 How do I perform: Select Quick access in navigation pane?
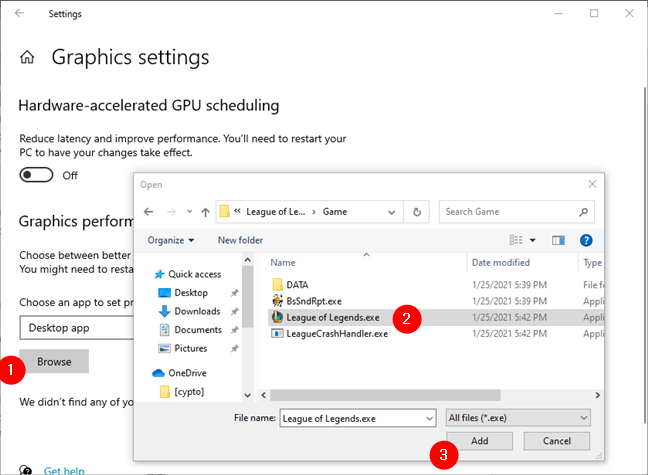coord(188,274)
